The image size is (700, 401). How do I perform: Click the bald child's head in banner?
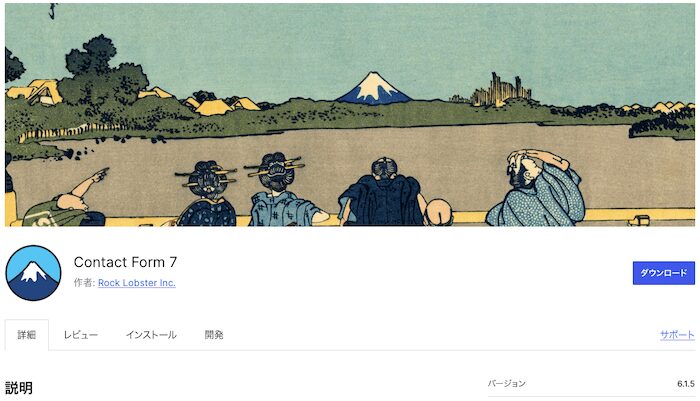(x=439, y=212)
